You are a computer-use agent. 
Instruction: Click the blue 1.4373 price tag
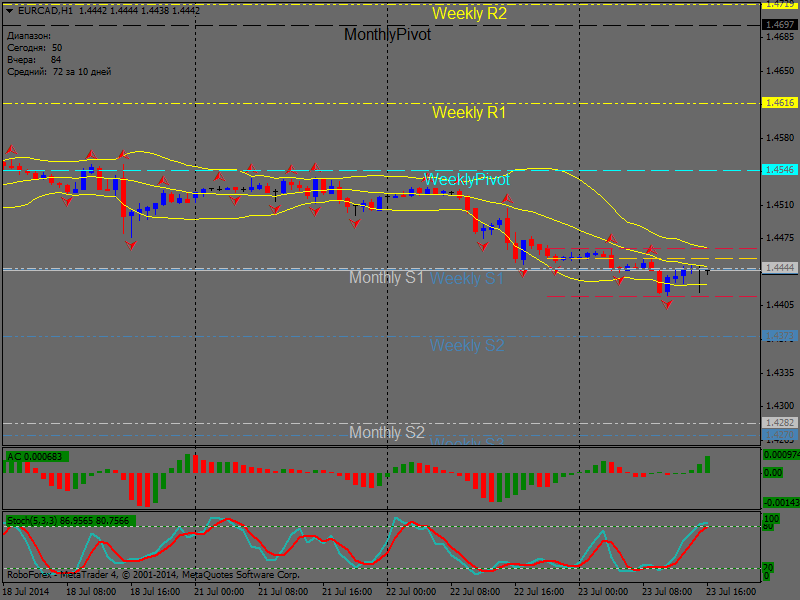pyautogui.click(x=779, y=336)
